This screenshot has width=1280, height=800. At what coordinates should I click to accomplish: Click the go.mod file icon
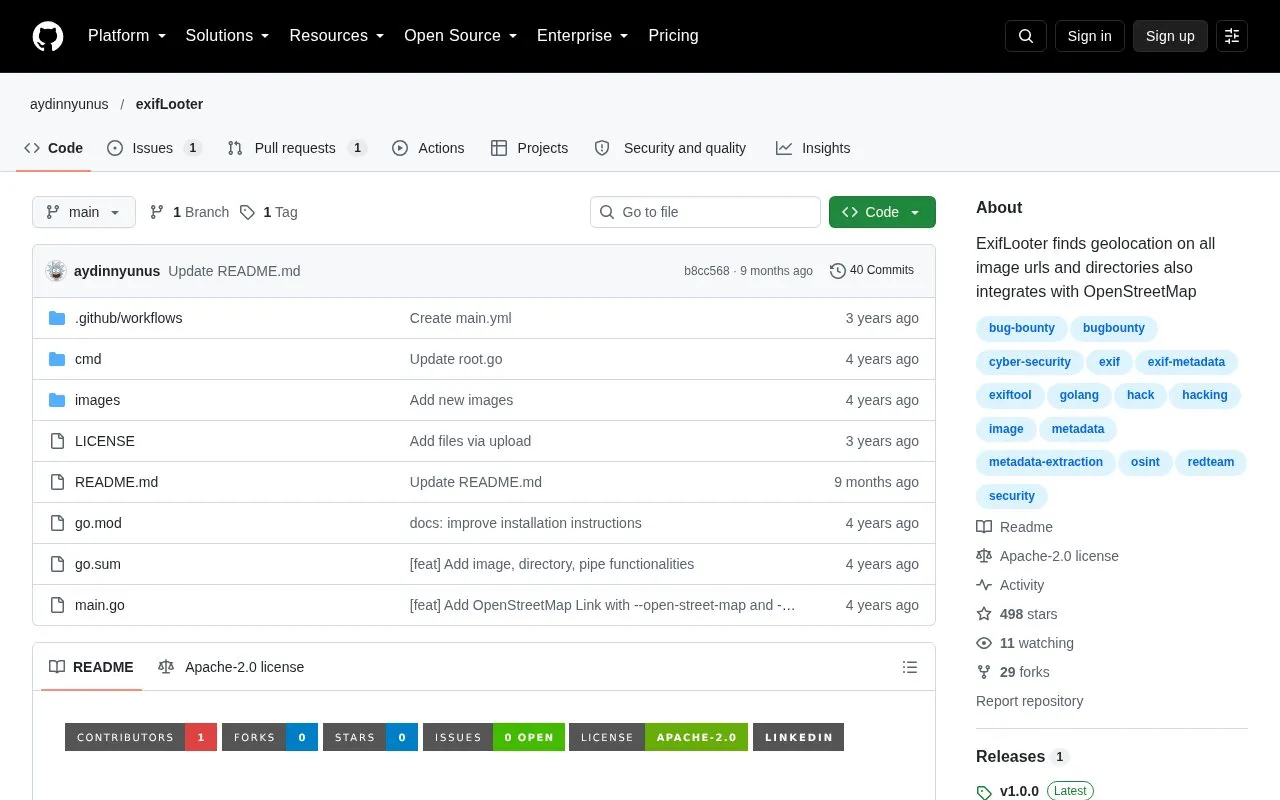pyautogui.click(x=57, y=523)
